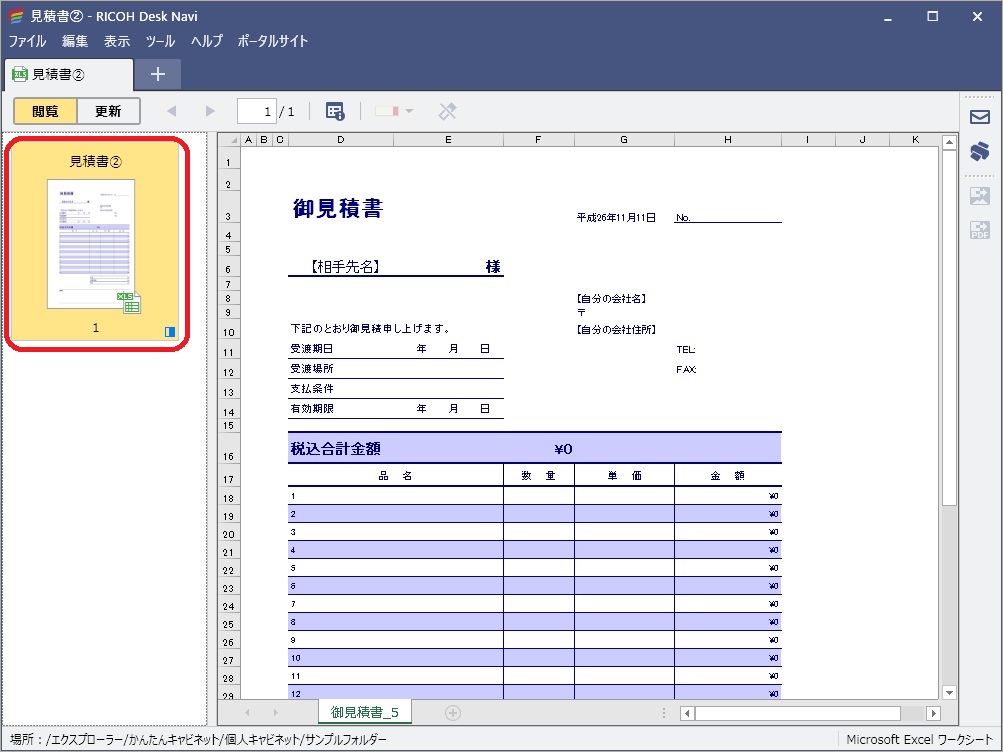Select the export to image icon

[x=980, y=196]
